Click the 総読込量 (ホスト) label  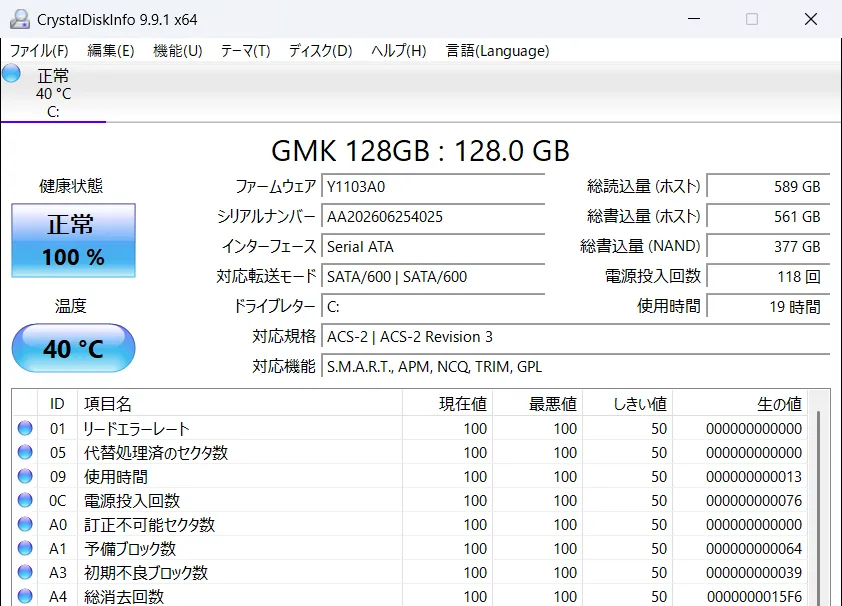[644, 186]
